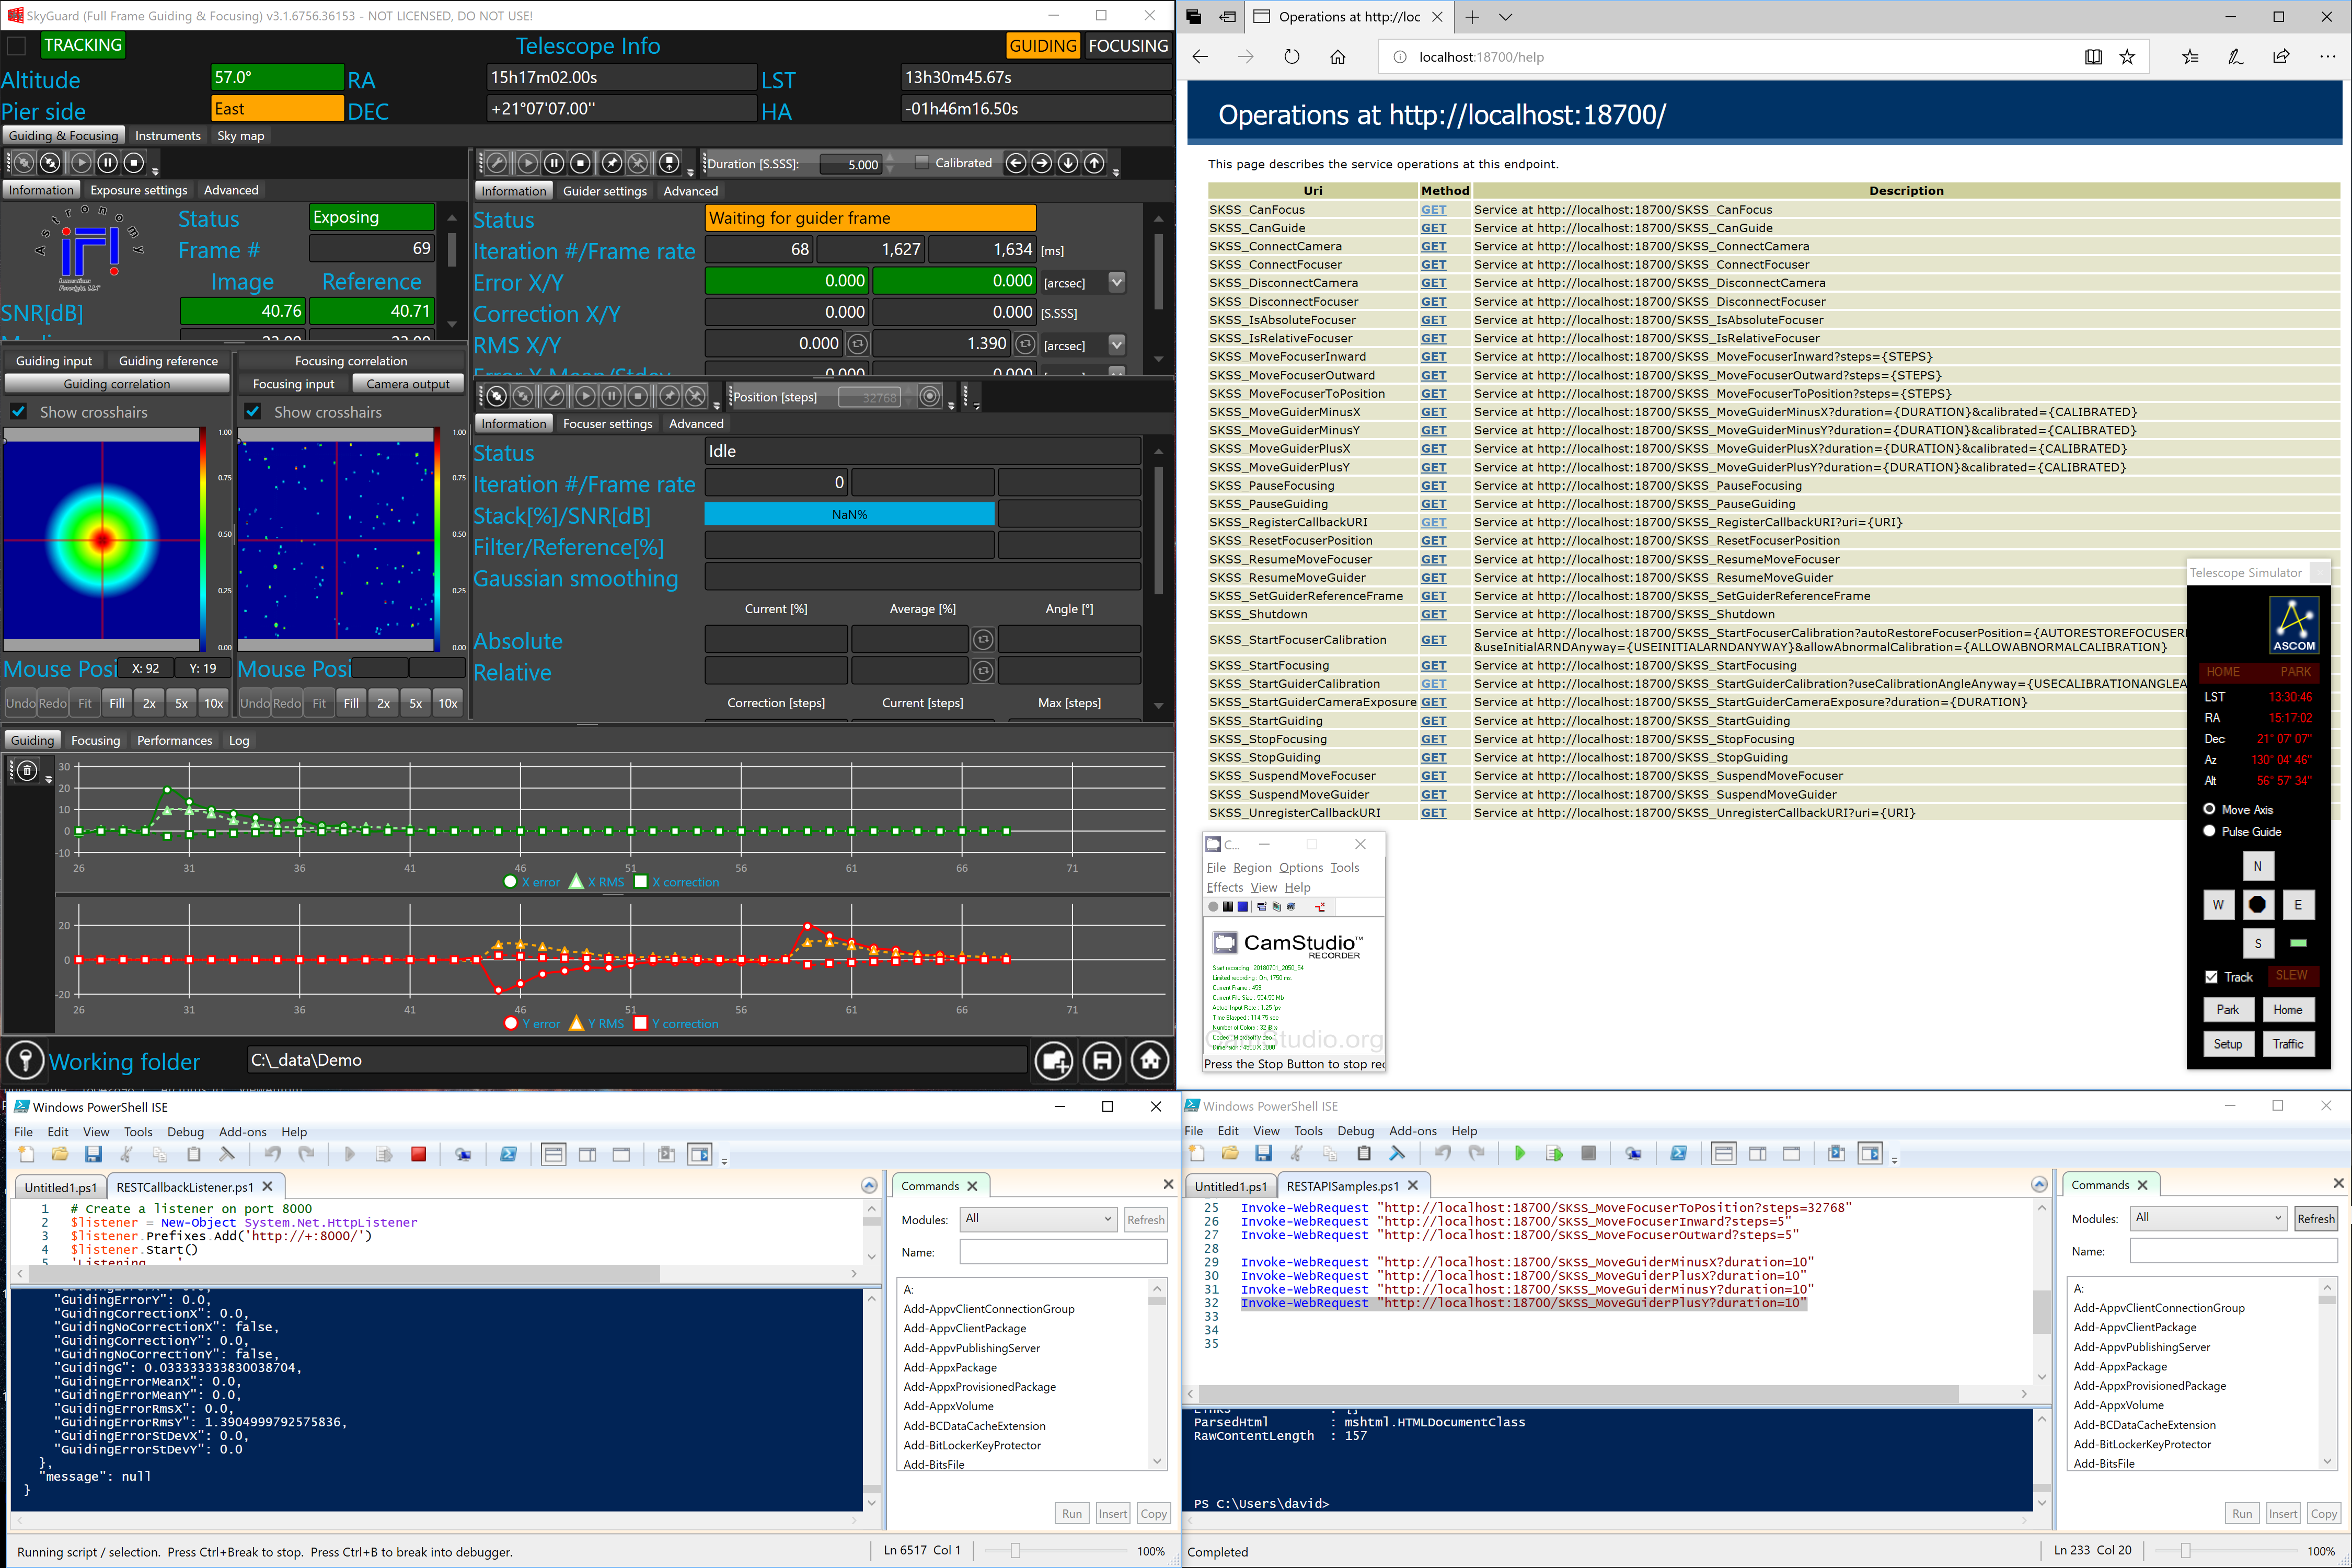
Task: Click the Park button in Telescope Simulator
Action: click(2227, 1009)
